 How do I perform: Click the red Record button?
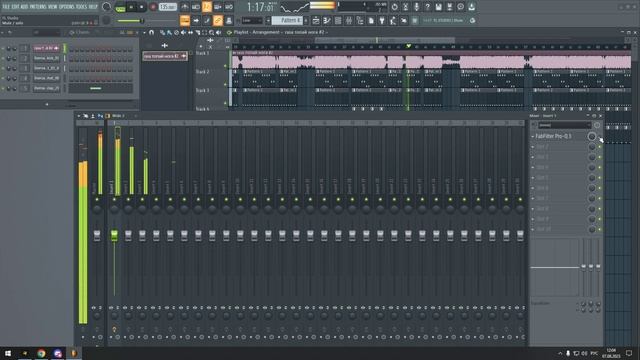point(153,7)
